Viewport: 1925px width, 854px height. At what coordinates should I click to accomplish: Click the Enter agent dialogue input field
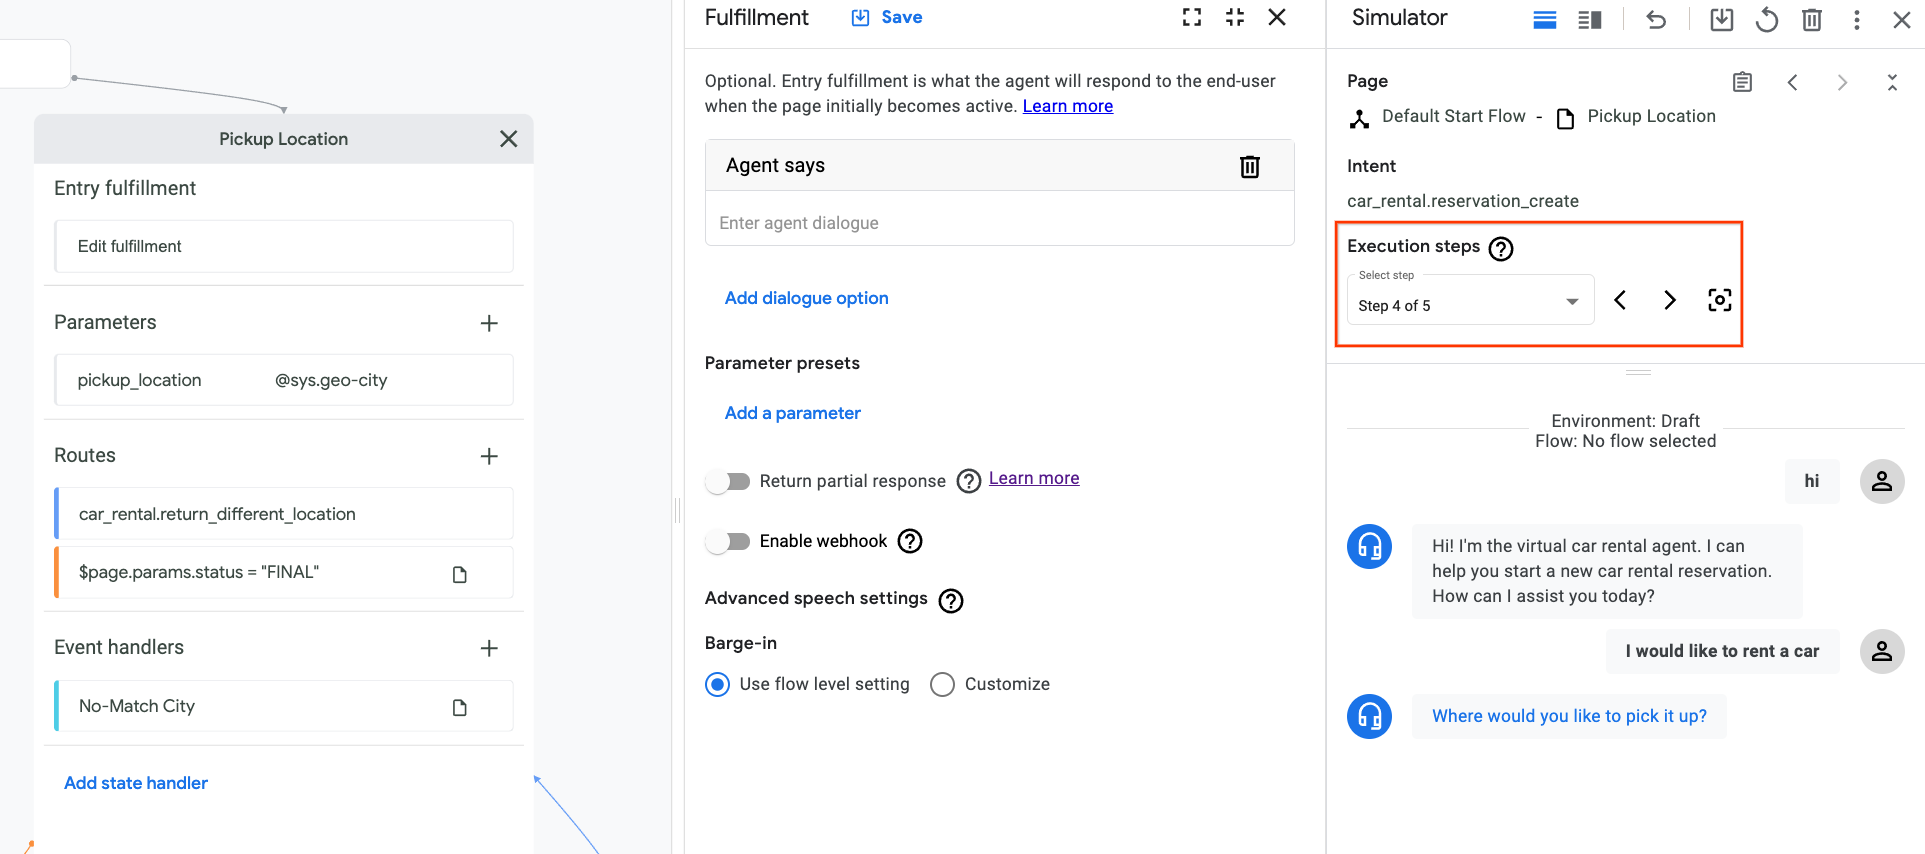click(999, 223)
